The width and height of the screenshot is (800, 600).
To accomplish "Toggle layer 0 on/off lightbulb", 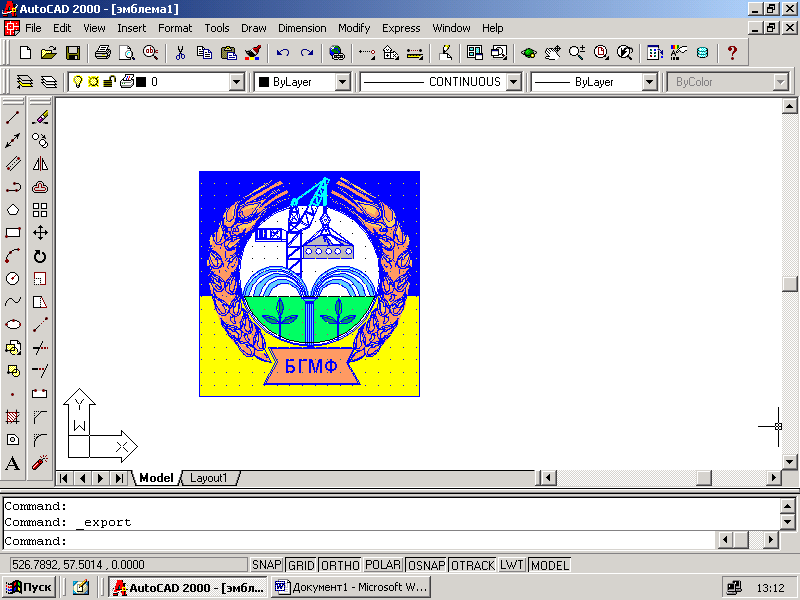I will pyautogui.click(x=78, y=82).
